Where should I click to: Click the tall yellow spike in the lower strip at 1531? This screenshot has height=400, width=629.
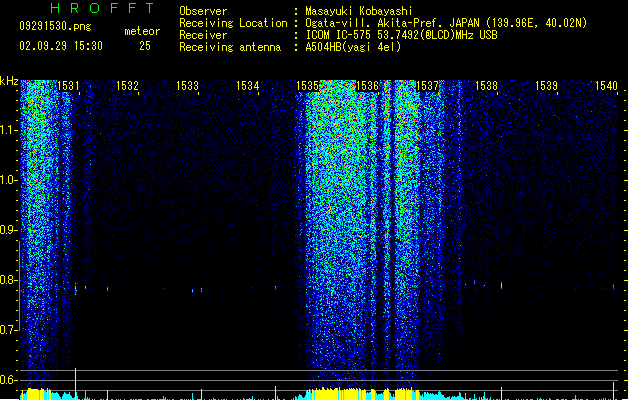[x=75, y=384]
